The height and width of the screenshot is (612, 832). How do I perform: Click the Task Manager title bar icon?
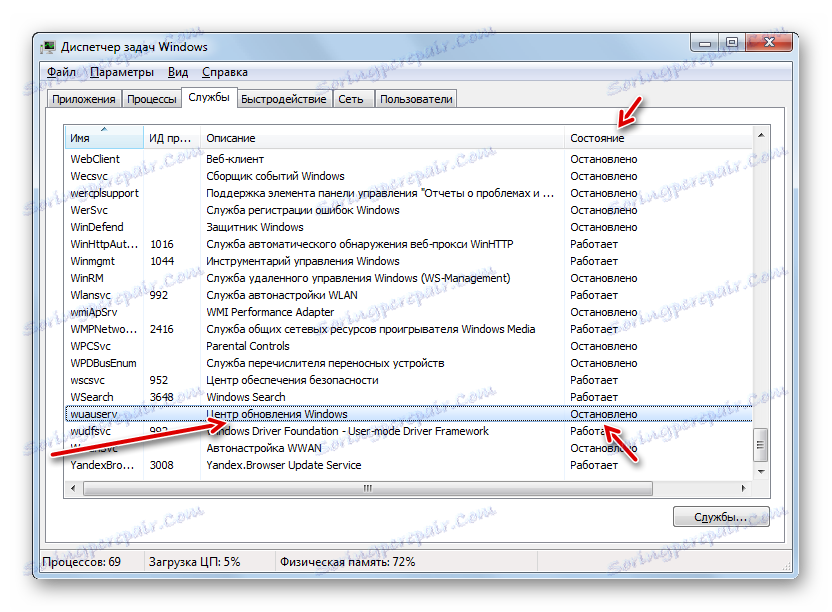(x=49, y=47)
